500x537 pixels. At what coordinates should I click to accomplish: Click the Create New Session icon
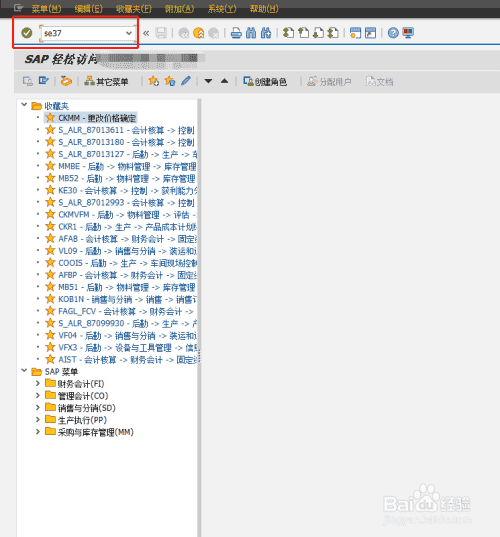(355, 33)
